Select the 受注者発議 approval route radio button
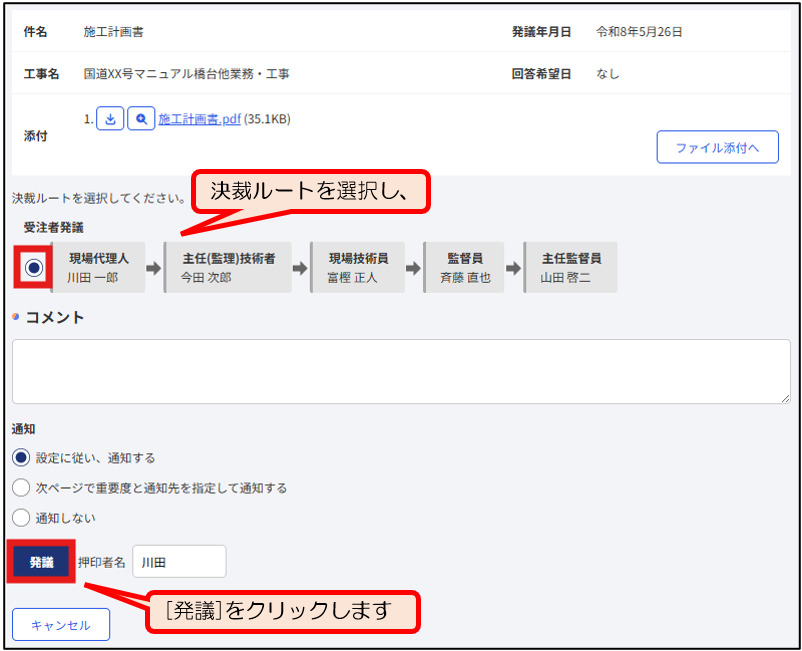802x651 pixels. pyautogui.click(x=34, y=267)
